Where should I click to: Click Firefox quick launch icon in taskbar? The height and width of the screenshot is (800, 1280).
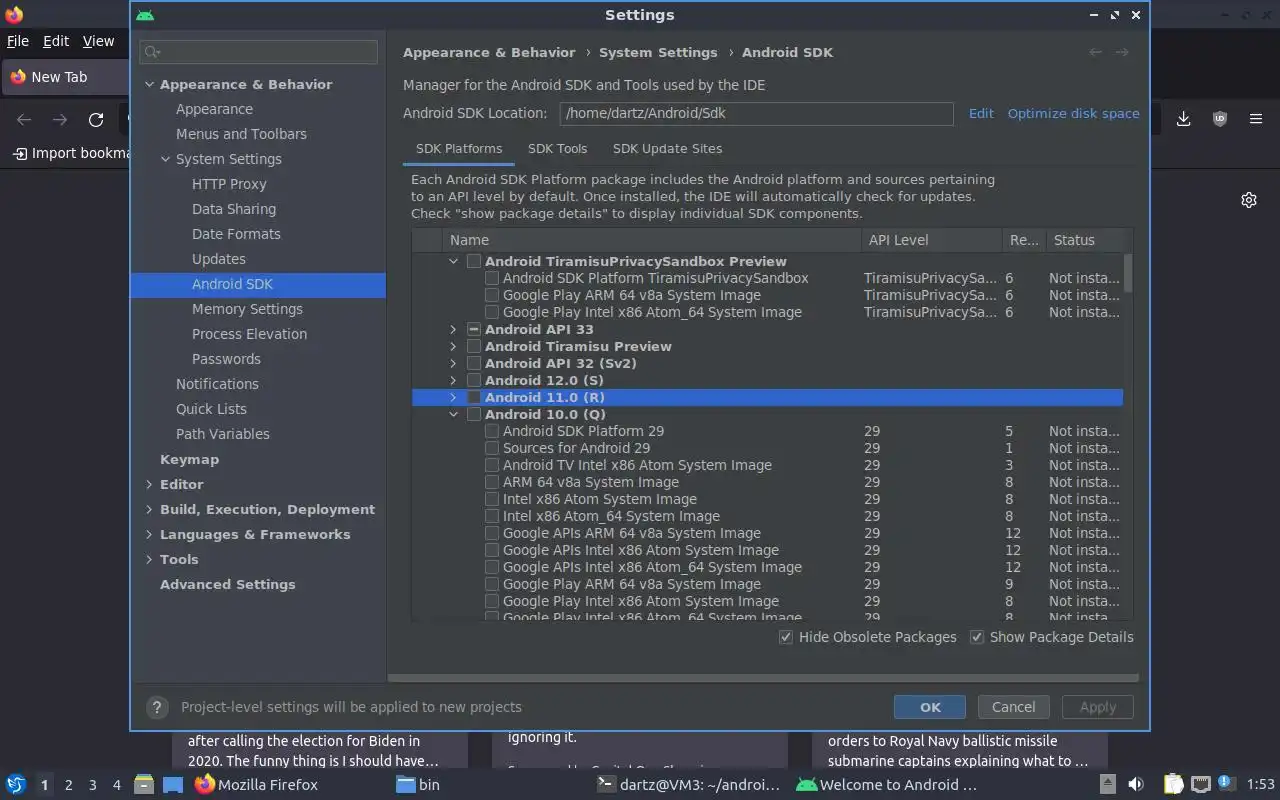point(204,784)
